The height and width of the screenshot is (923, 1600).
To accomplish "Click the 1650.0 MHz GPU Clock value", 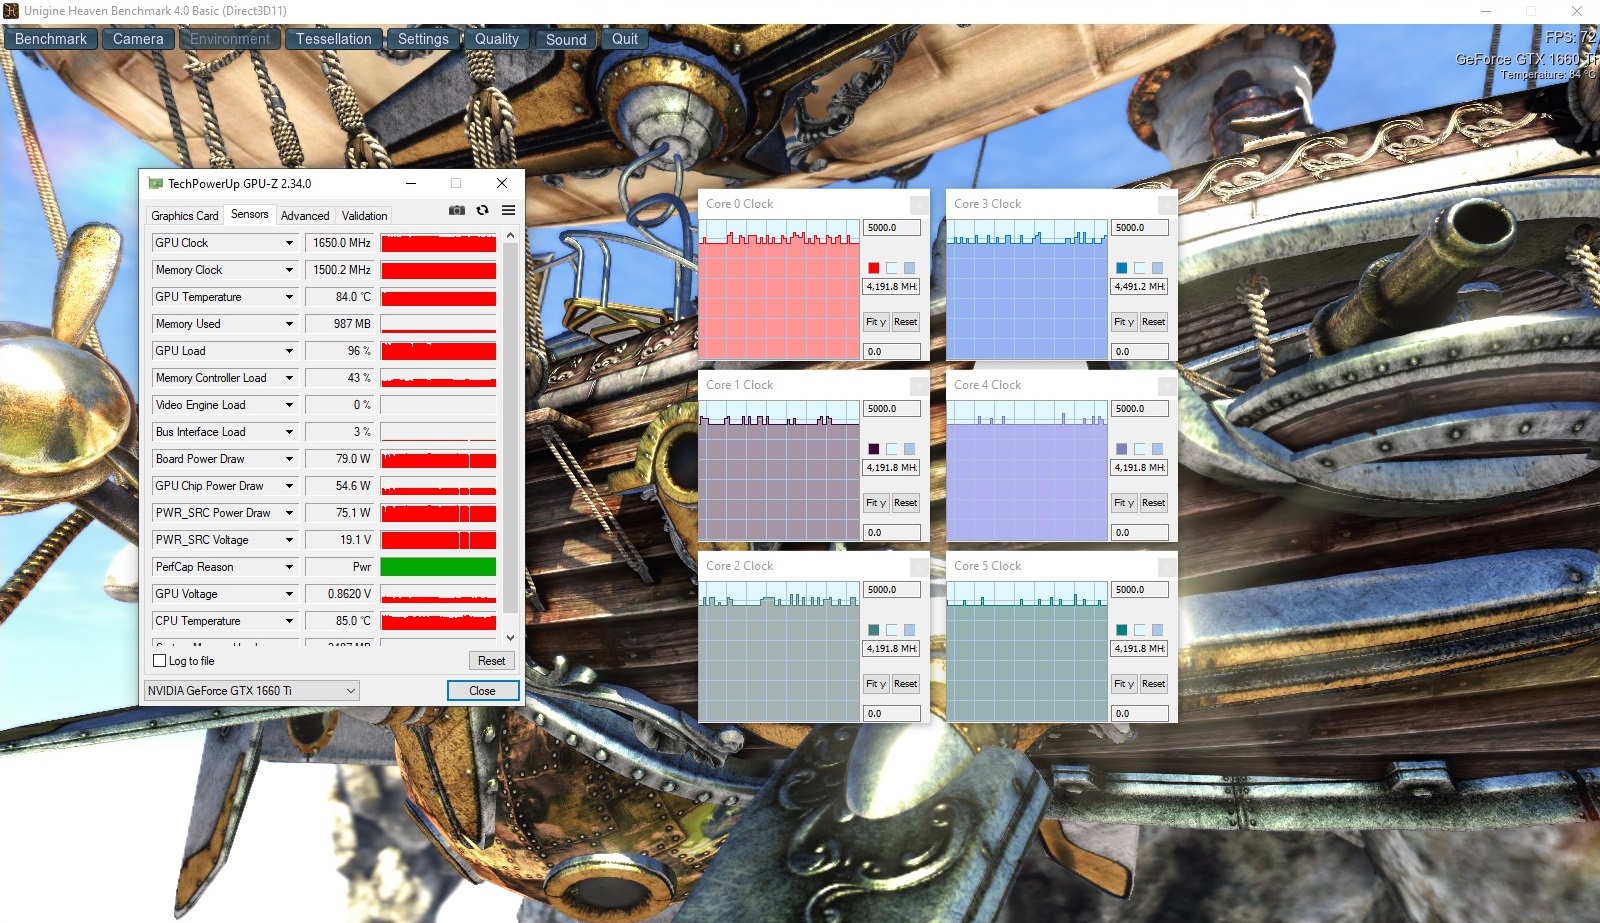I will coord(339,243).
